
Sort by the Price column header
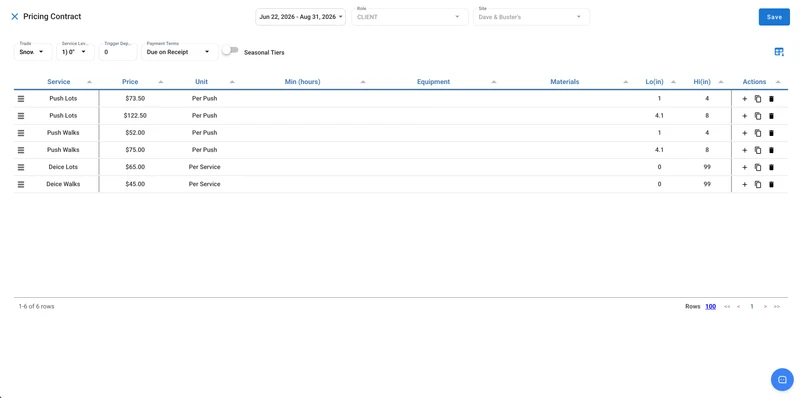[130, 82]
